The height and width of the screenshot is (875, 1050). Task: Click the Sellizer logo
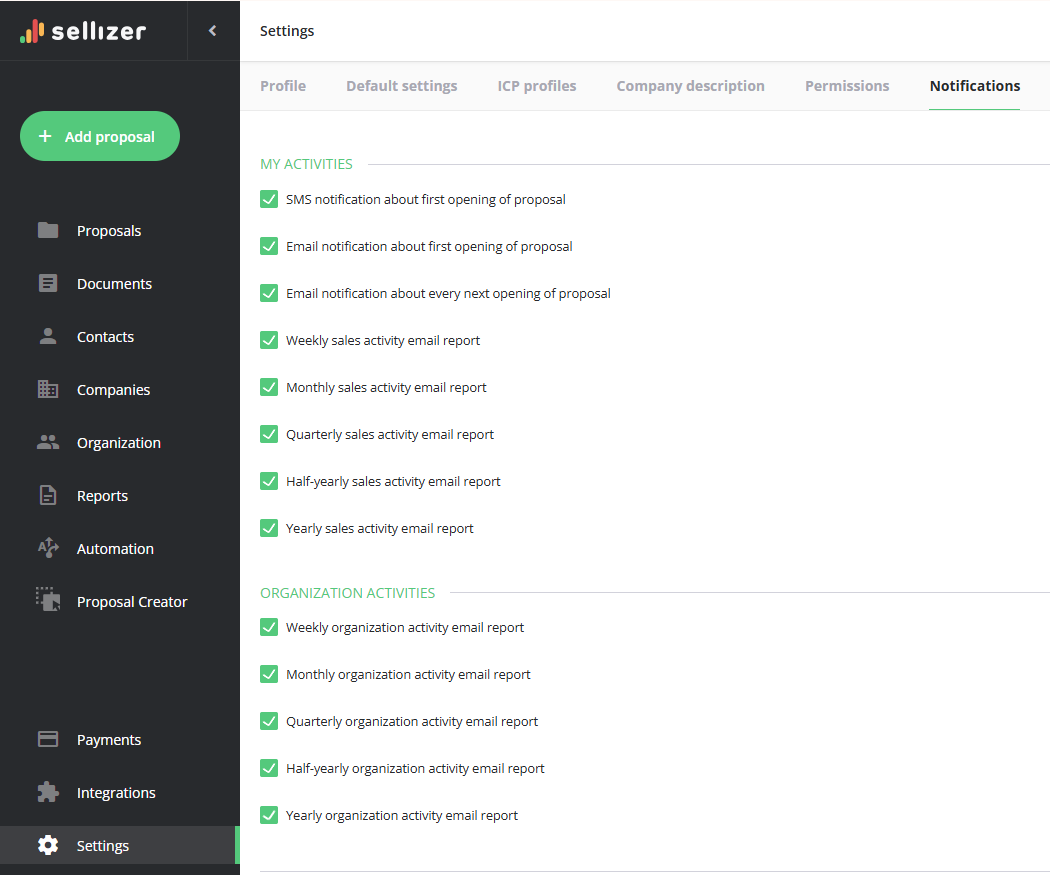pyautogui.click(x=83, y=31)
